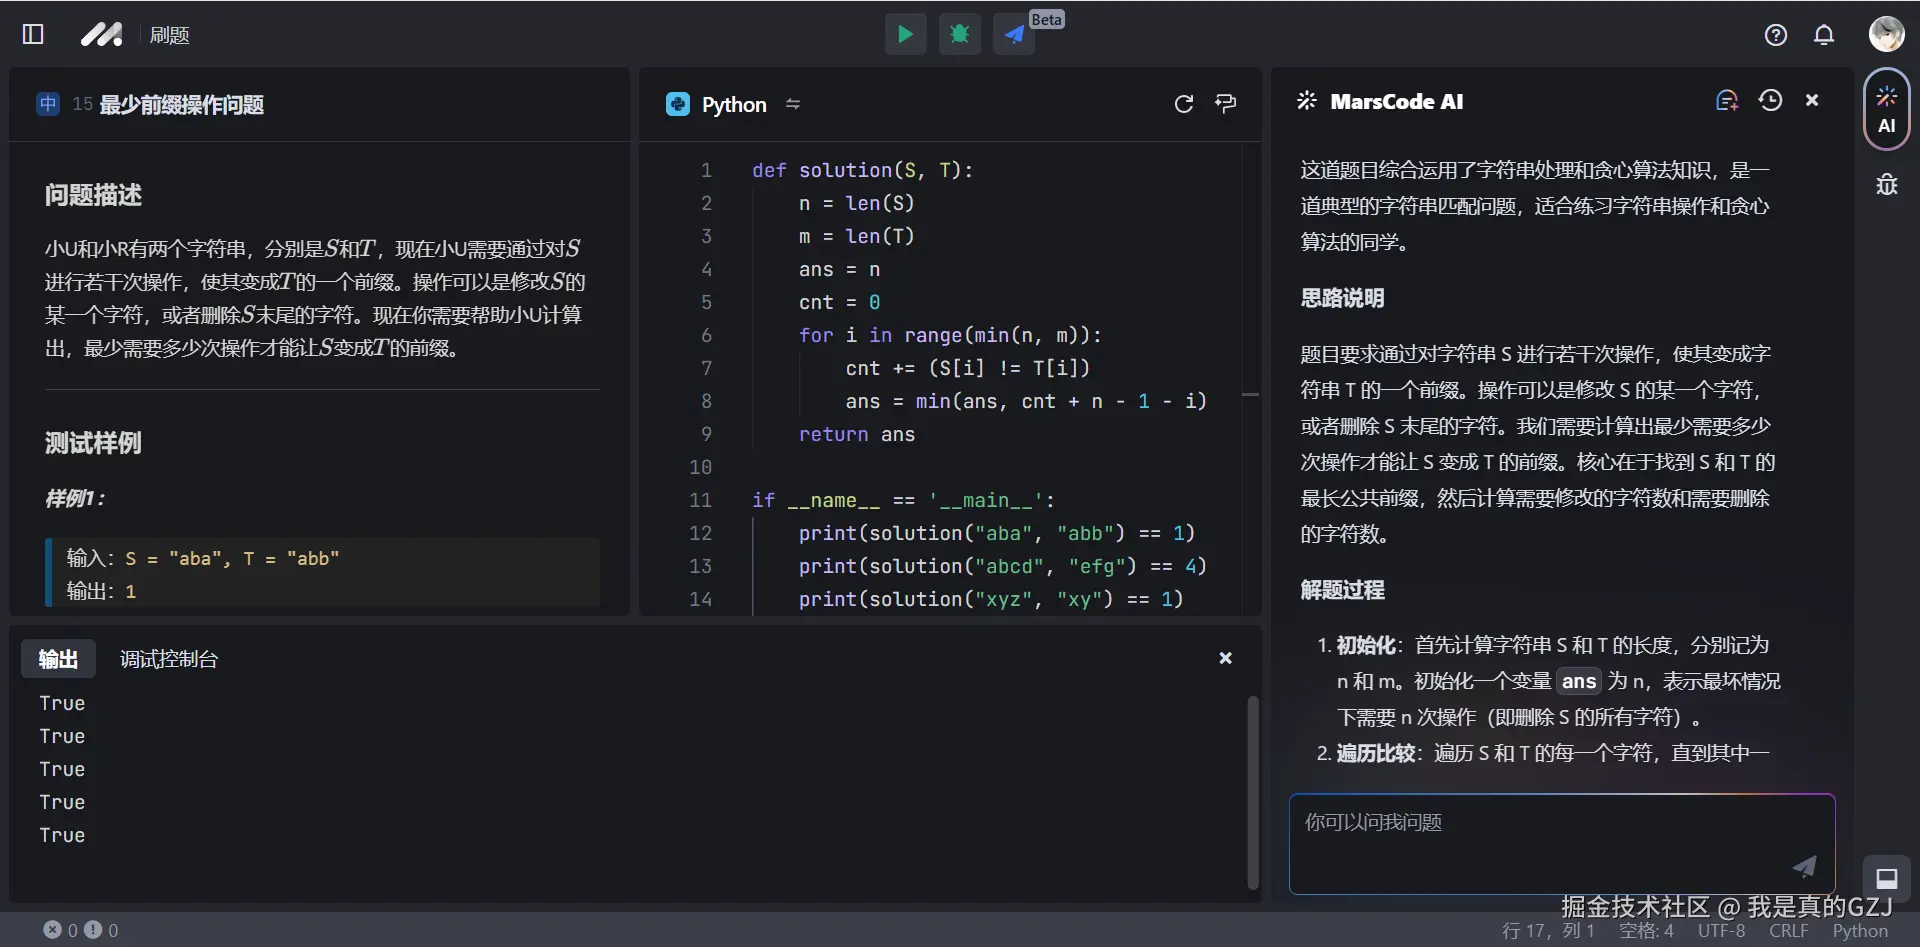
Task: Select the AI assistant badge in right sidebar
Action: coord(1886,108)
